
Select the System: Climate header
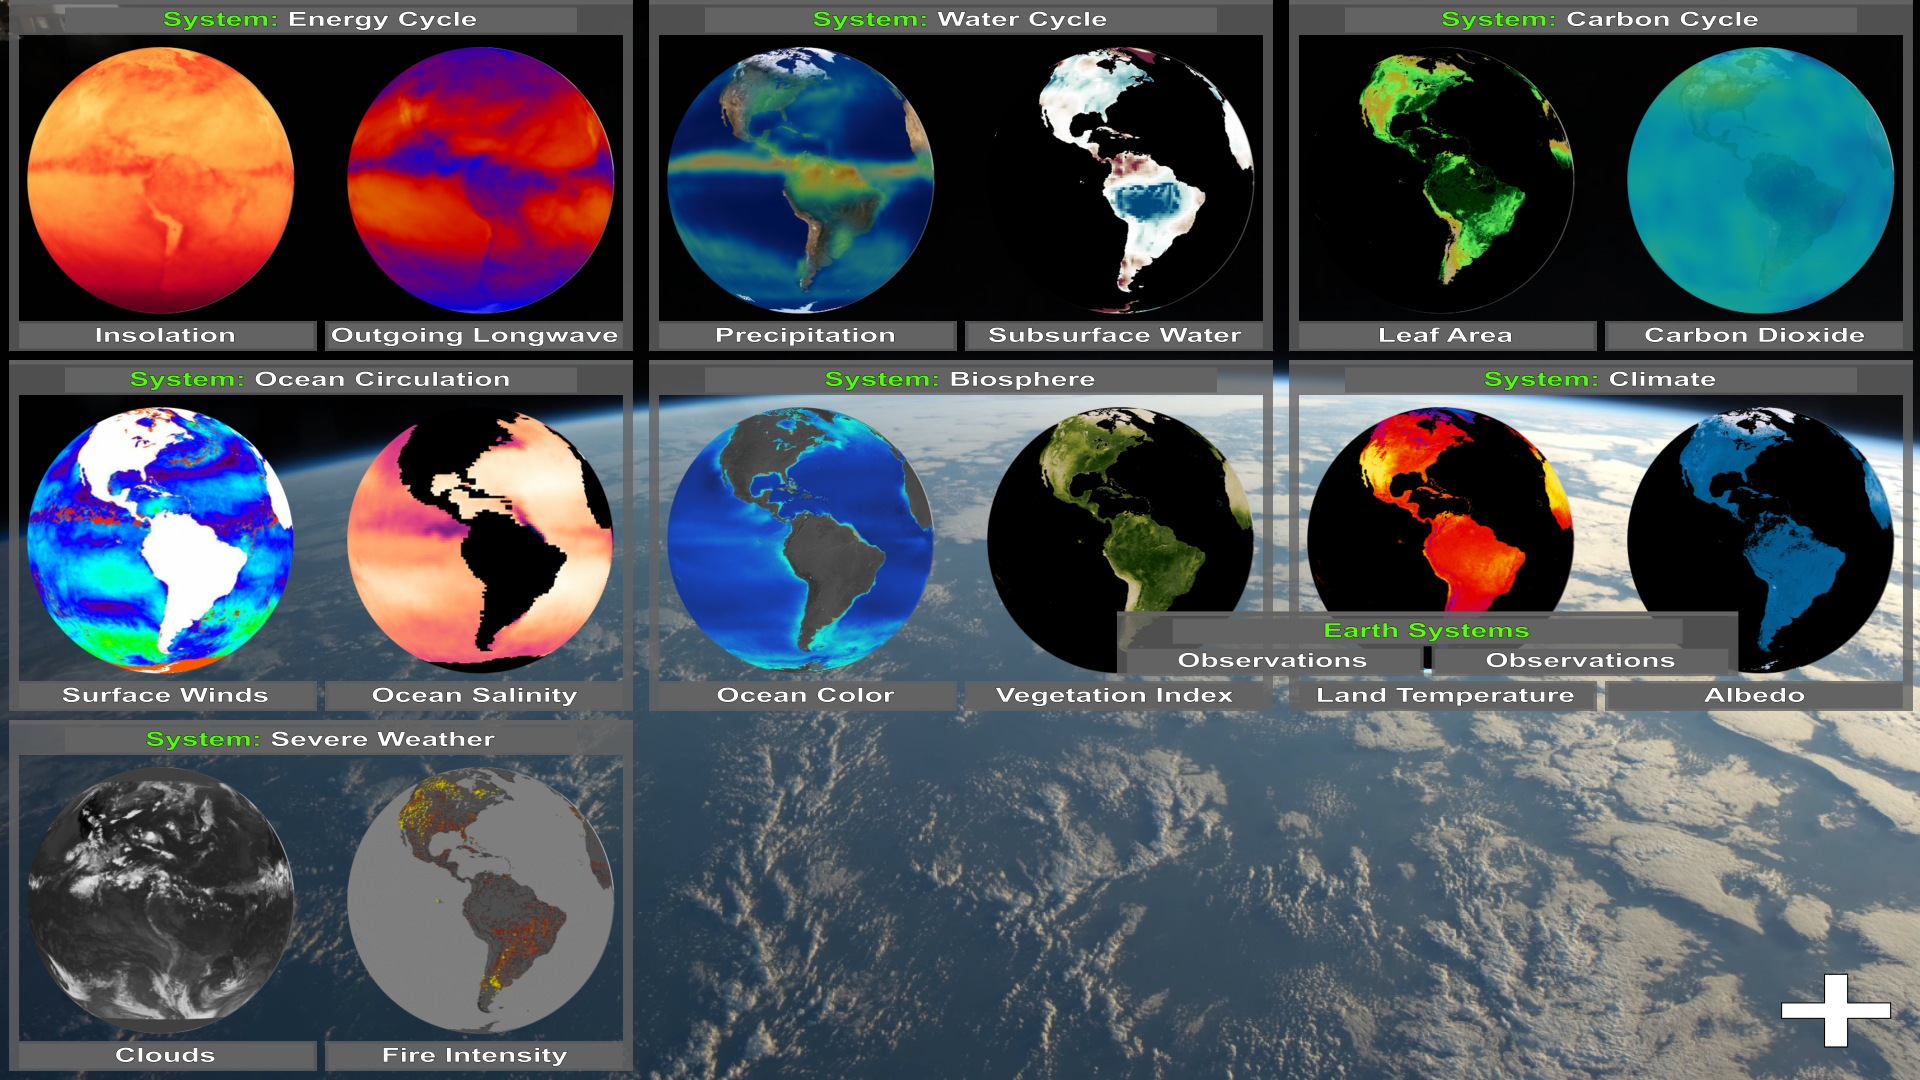tap(1601, 379)
